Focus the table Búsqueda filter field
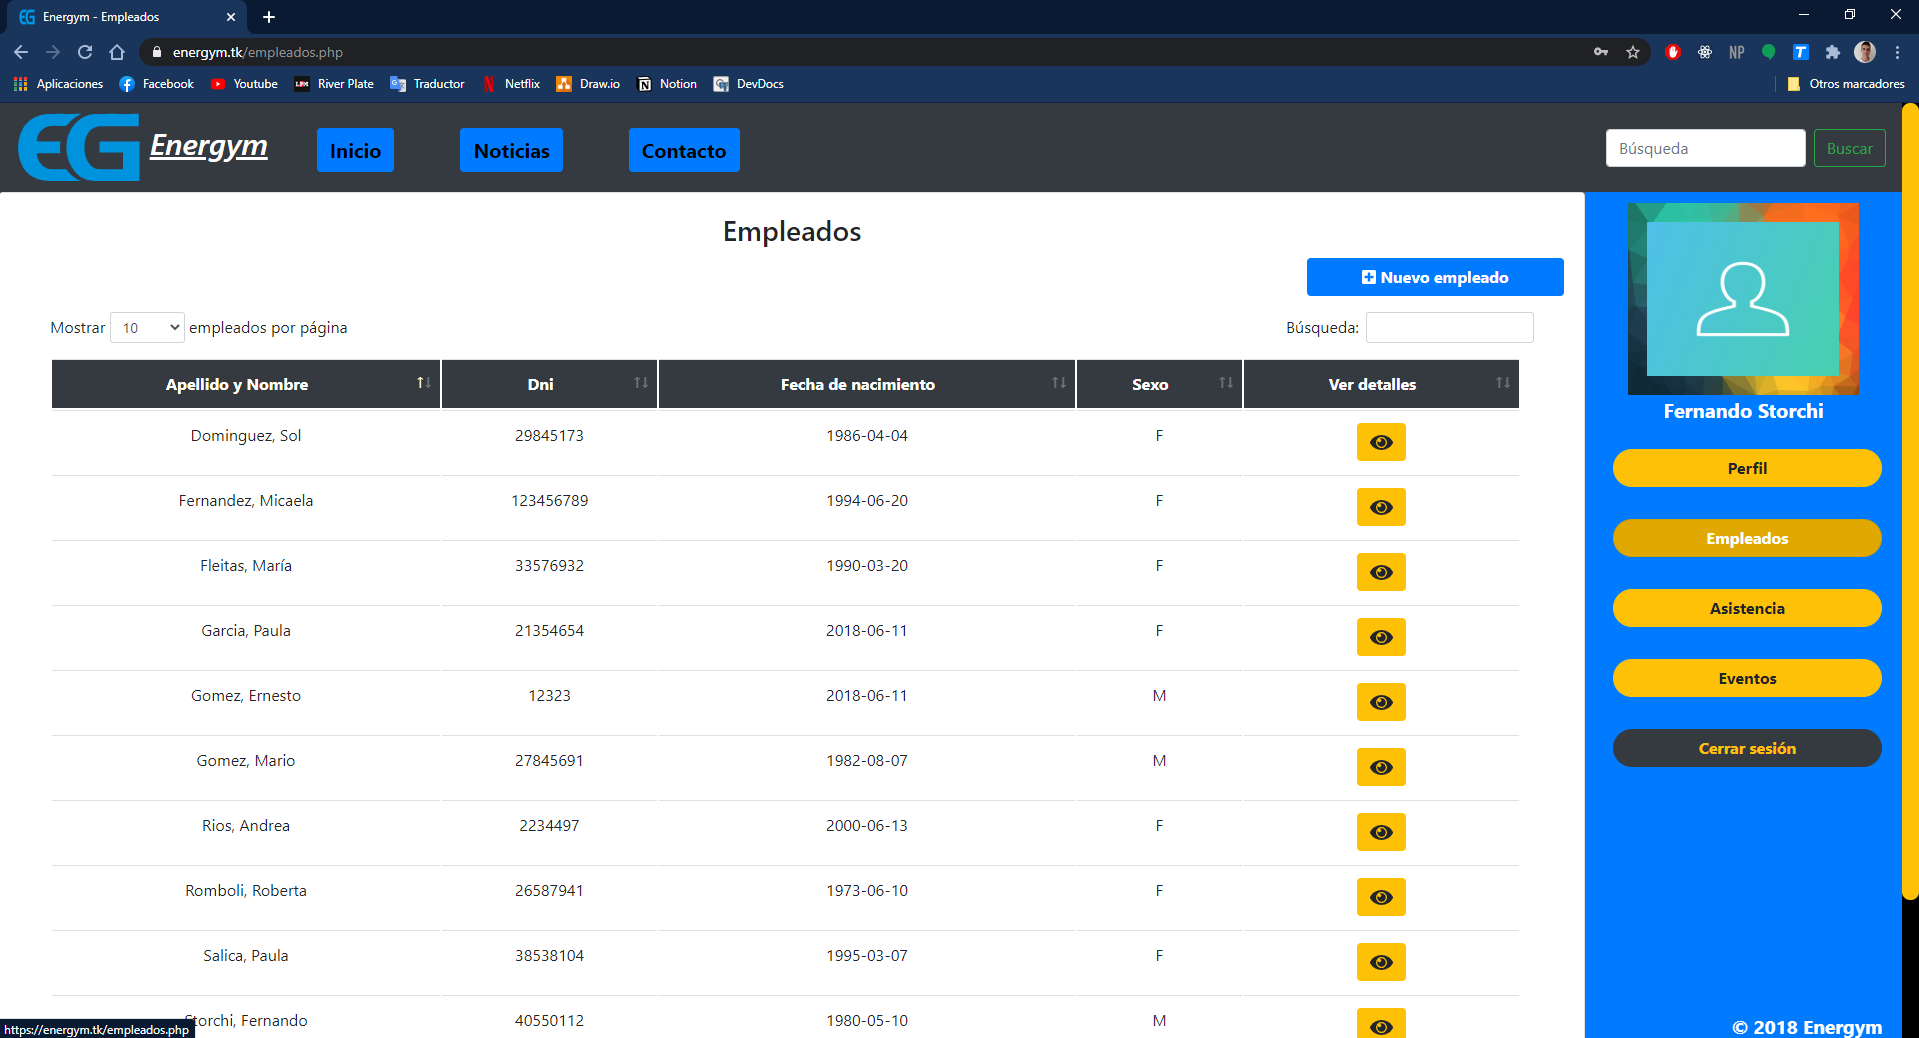The height and width of the screenshot is (1038, 1919). (1449, 328)
